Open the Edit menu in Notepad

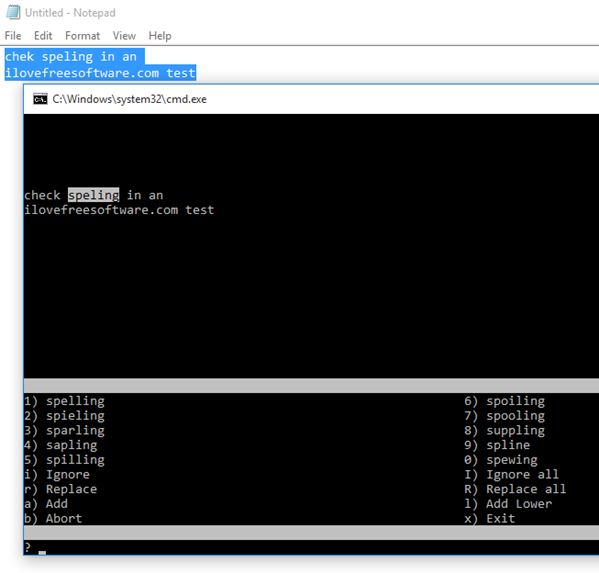[x=43, y=36]
